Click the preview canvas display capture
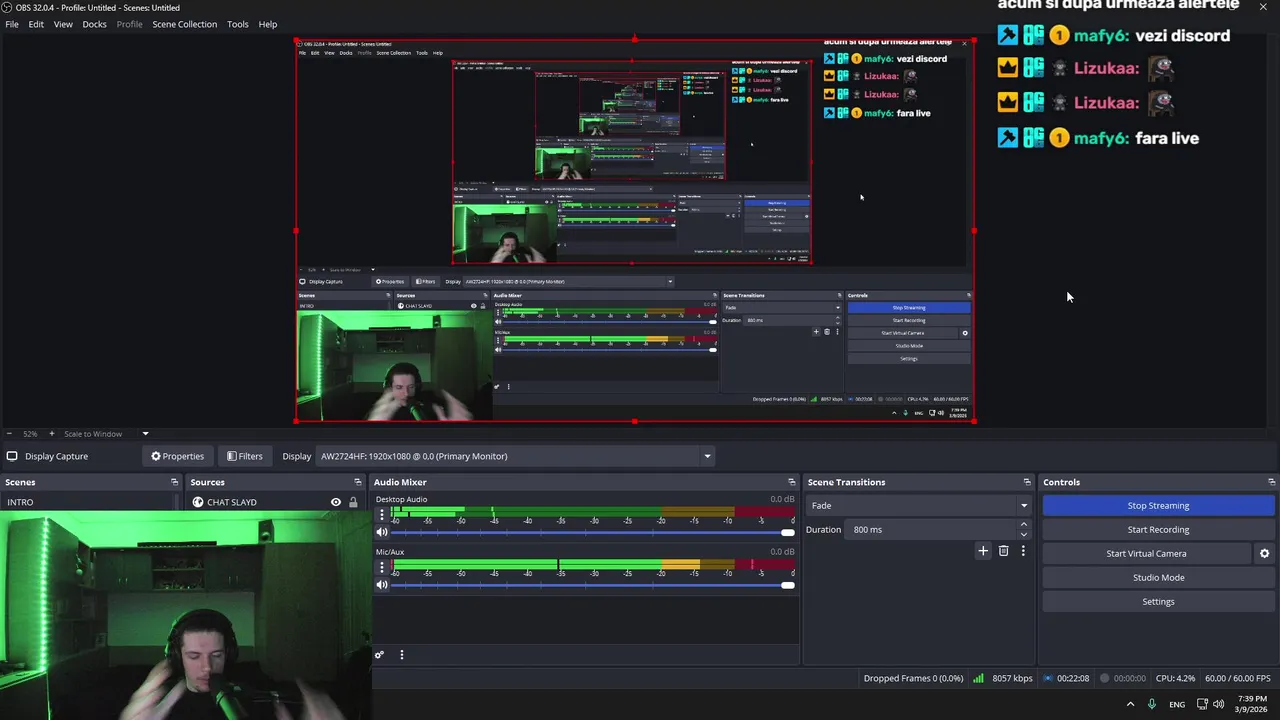 pyautogui.click(x=635, y=230)
